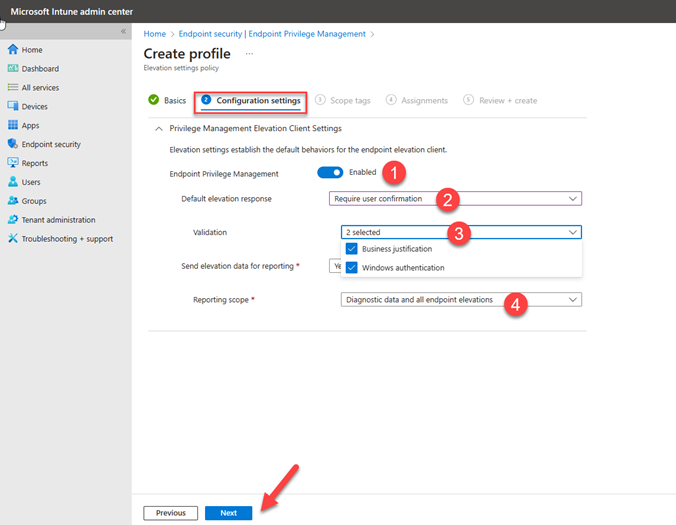This screenshot has height=525, width=676.
Task: Click the 'Validation' setting label
Action: (210, 232)
